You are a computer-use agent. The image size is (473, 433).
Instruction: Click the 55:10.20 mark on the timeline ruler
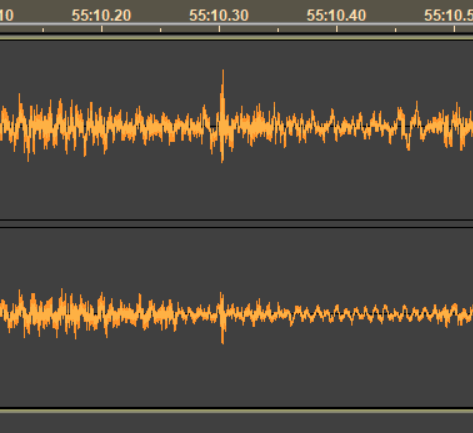pyautogui.click(x=102, y=16)
